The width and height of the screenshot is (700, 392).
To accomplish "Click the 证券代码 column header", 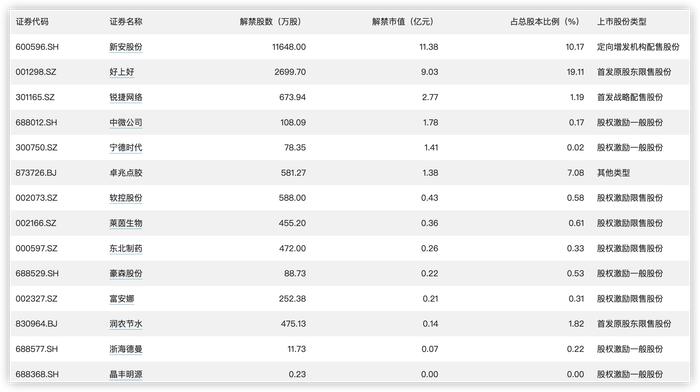I will tap(32, 21).
